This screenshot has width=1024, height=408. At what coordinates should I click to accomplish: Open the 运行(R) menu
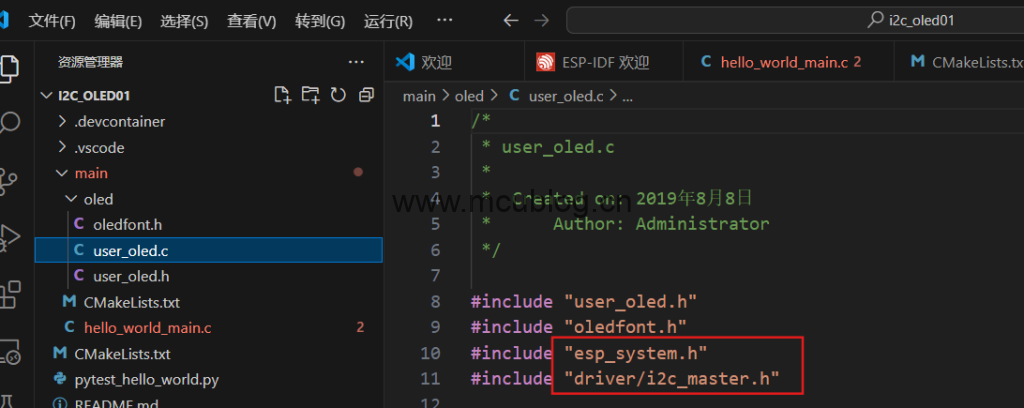pos(388,21)
